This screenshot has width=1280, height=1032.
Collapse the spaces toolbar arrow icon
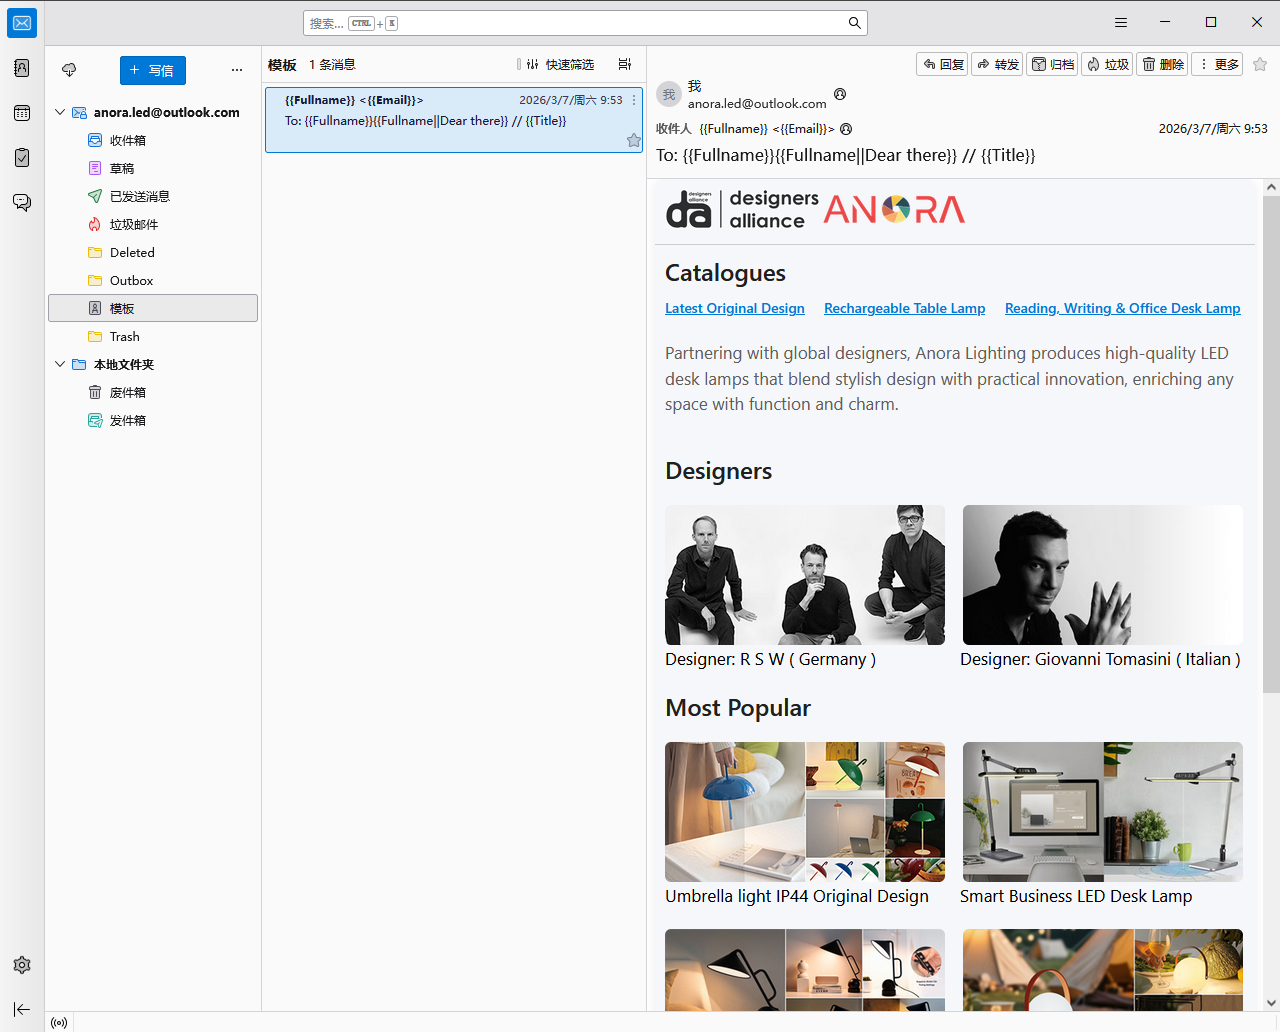coord(22,1009)
